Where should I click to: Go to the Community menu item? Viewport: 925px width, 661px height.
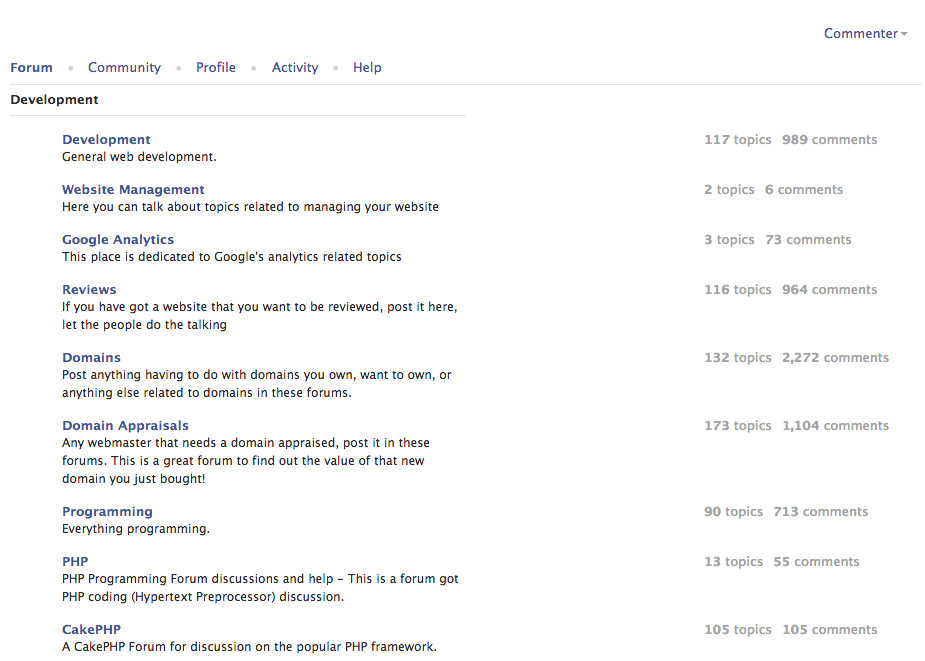(x=124, y=68)
